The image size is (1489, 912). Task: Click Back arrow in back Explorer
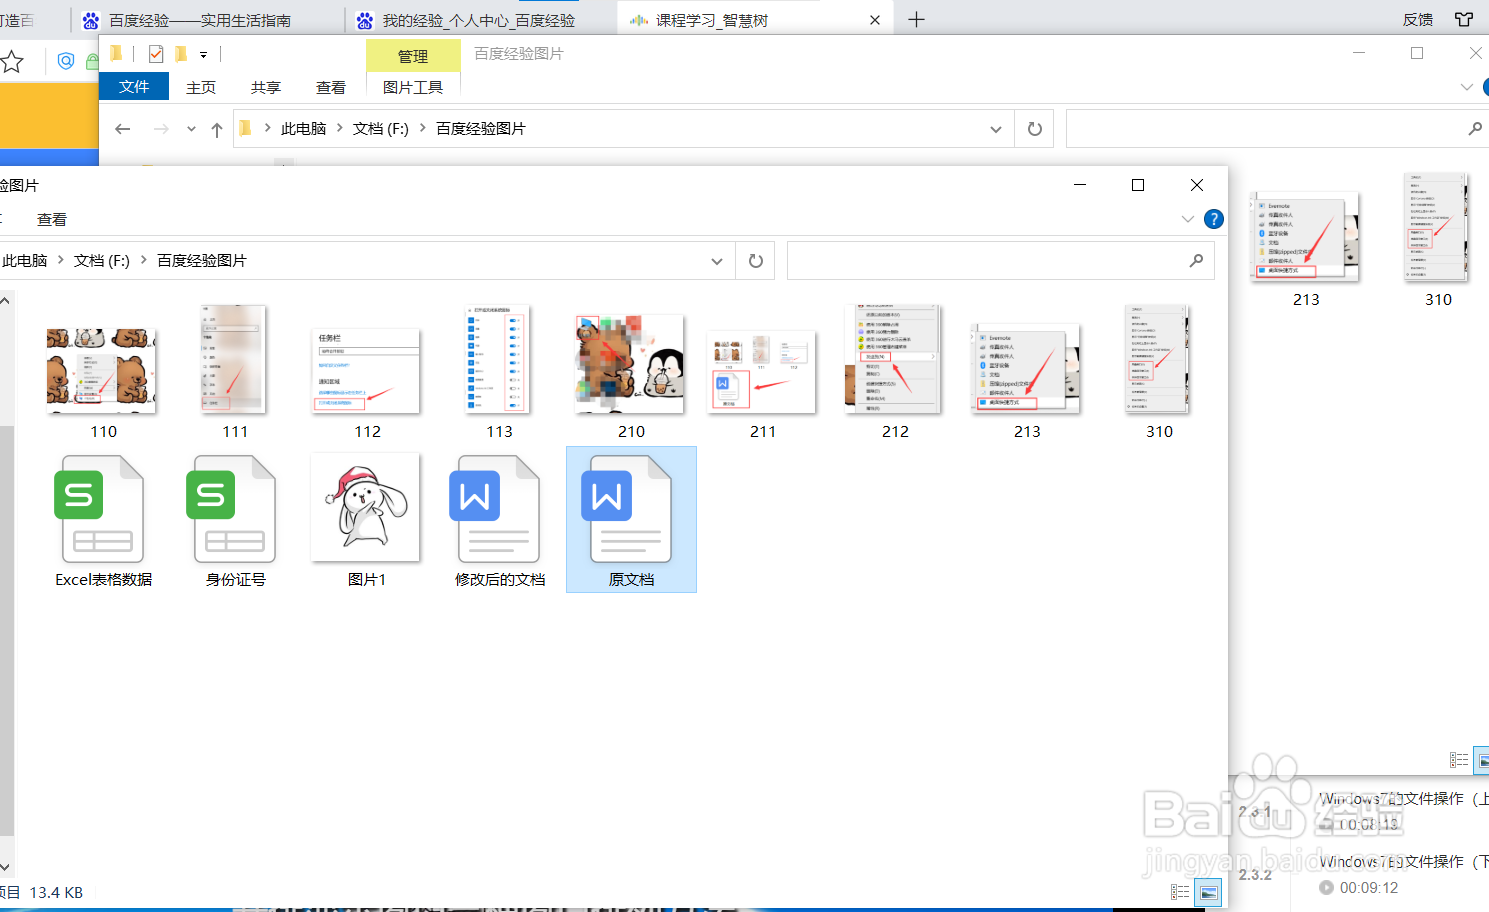click(x=123, y=129)
